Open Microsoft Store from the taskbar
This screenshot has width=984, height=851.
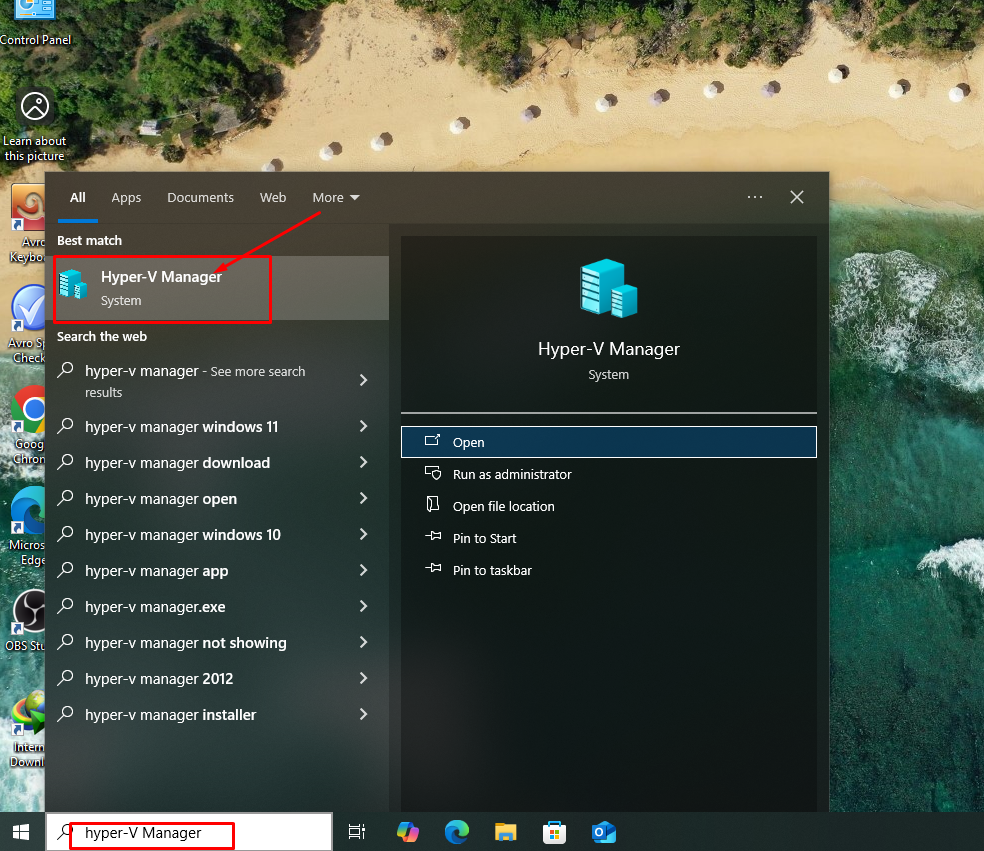554,832
